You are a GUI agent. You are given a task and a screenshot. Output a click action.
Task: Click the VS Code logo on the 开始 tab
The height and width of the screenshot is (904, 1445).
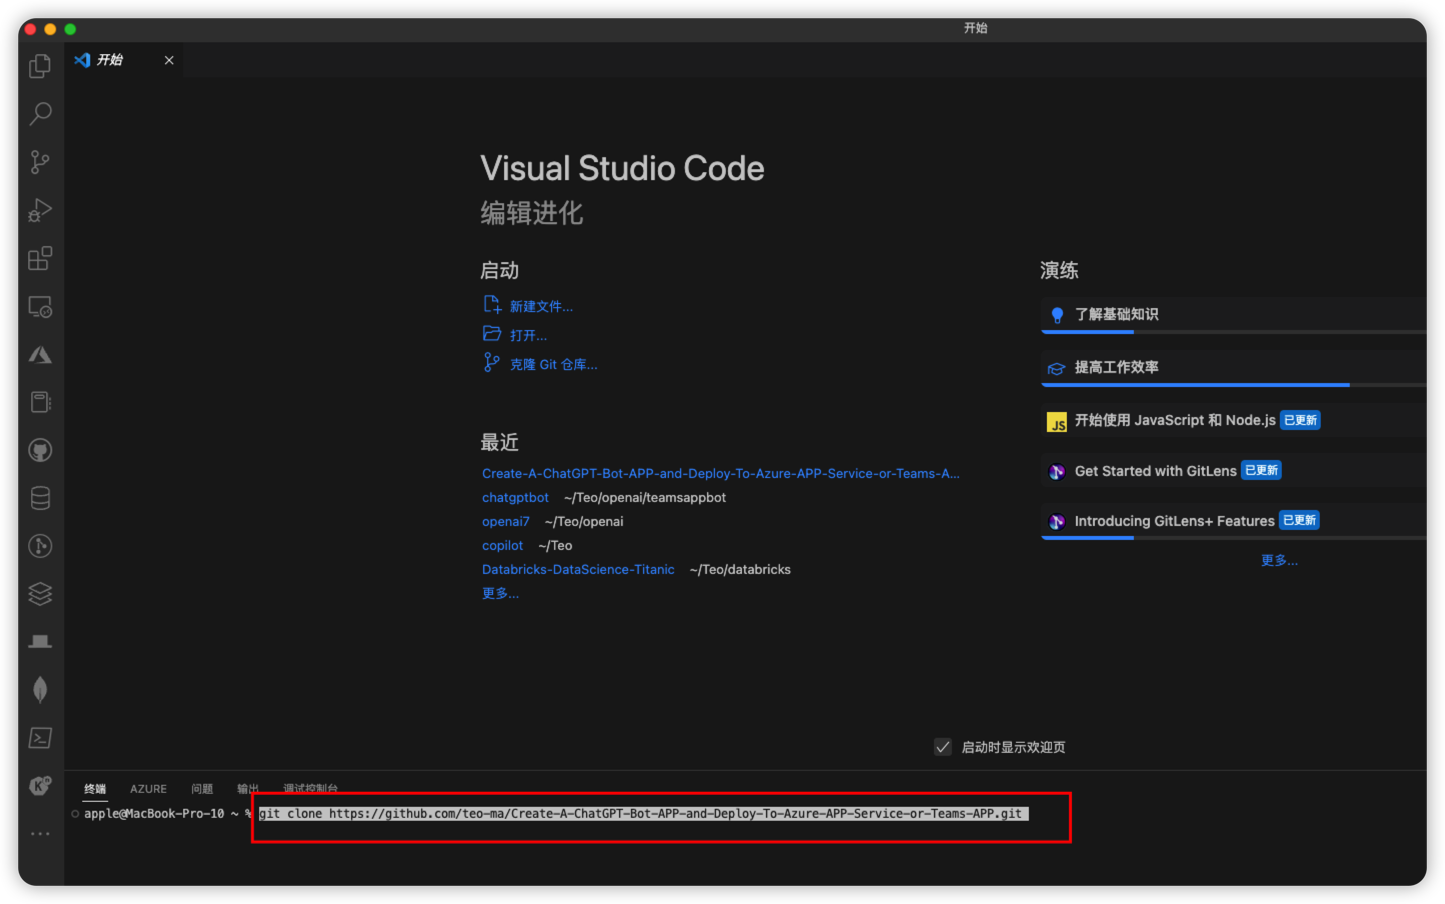pos(82,60)
